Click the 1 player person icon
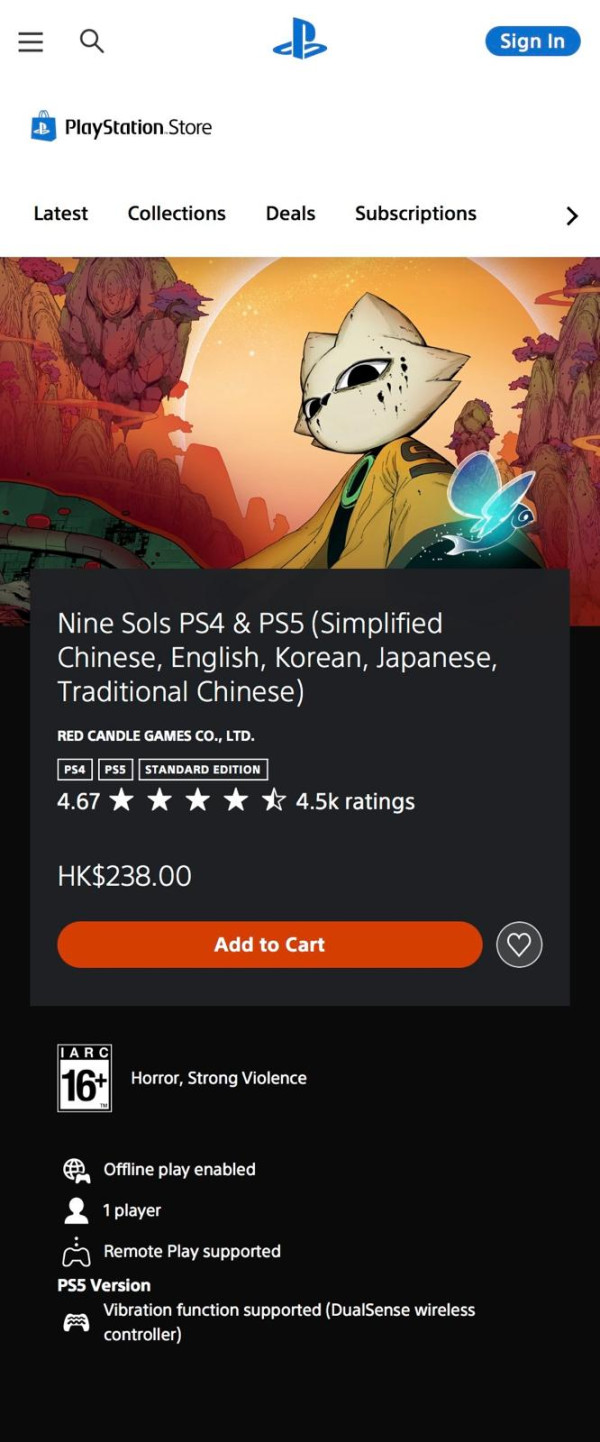600x1442 pixels. (x=76, y=1211)
